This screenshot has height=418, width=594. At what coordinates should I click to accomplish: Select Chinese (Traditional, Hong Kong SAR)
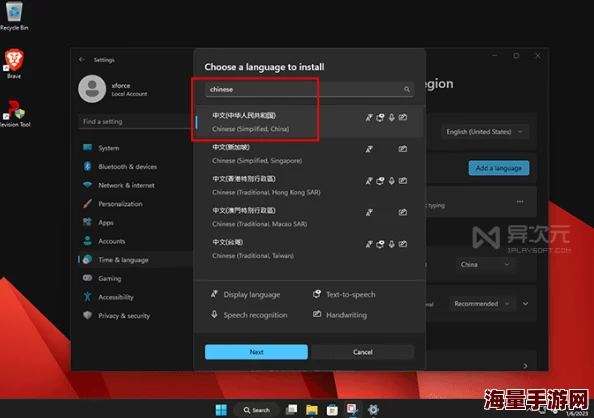click(x=309, y=185)
